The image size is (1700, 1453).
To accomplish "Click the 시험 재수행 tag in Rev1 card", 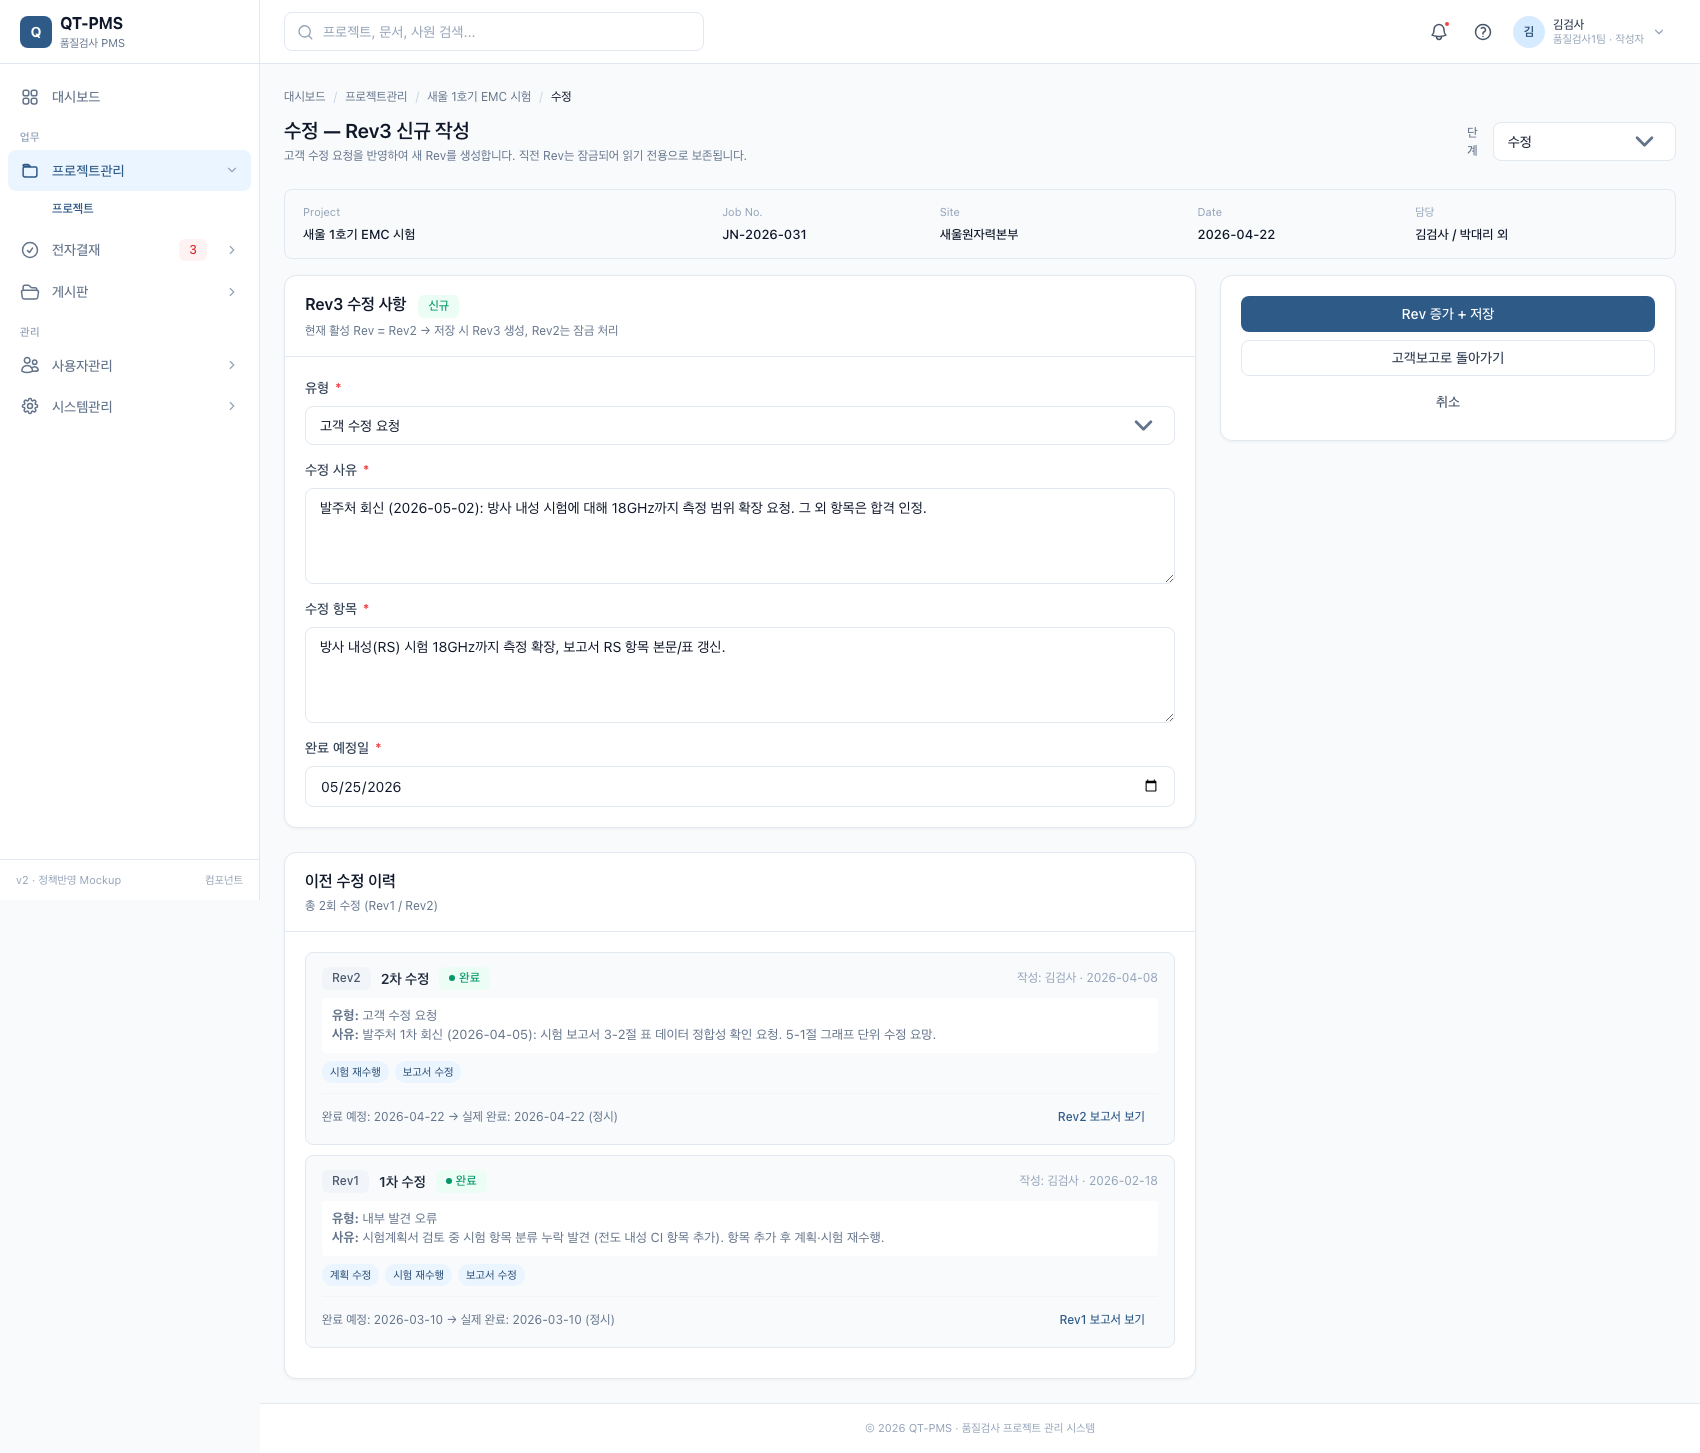I will 418,1275.
